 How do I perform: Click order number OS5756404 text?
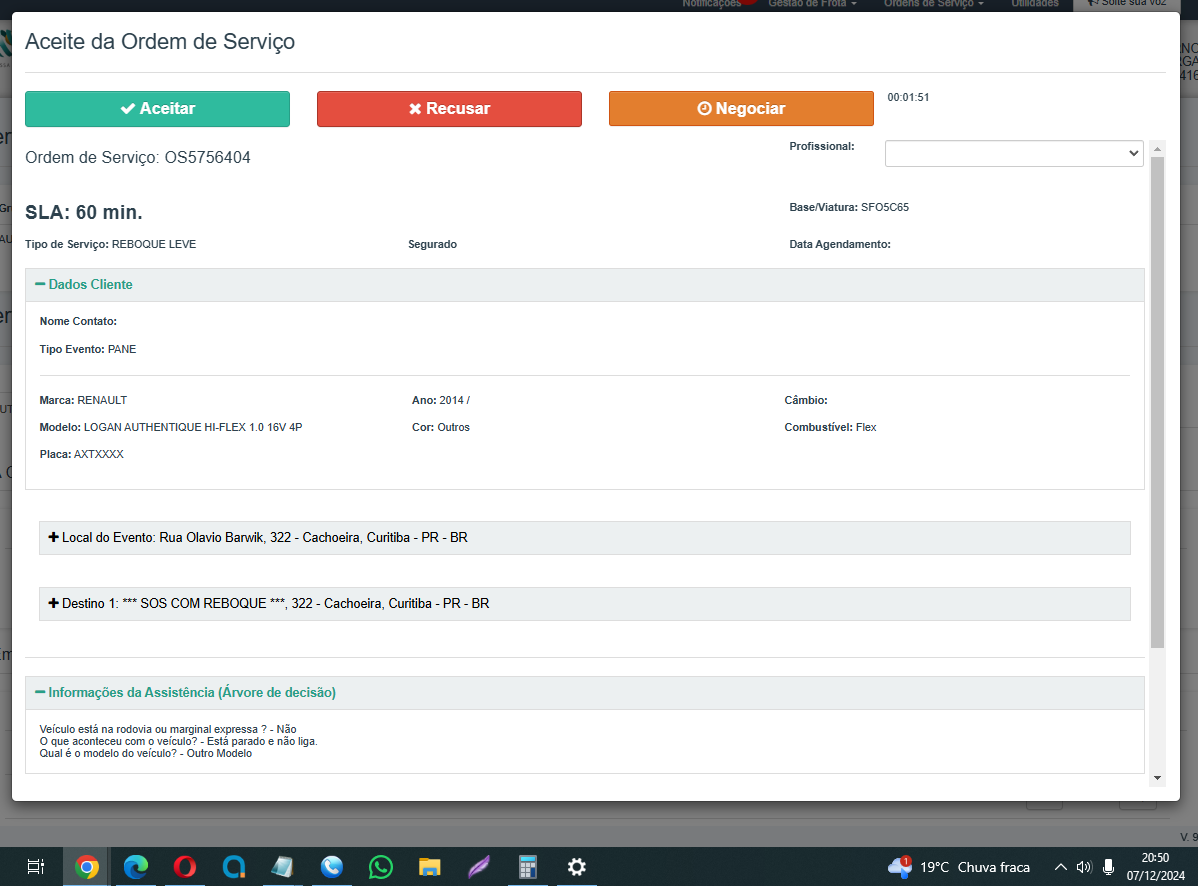[207, 157]
